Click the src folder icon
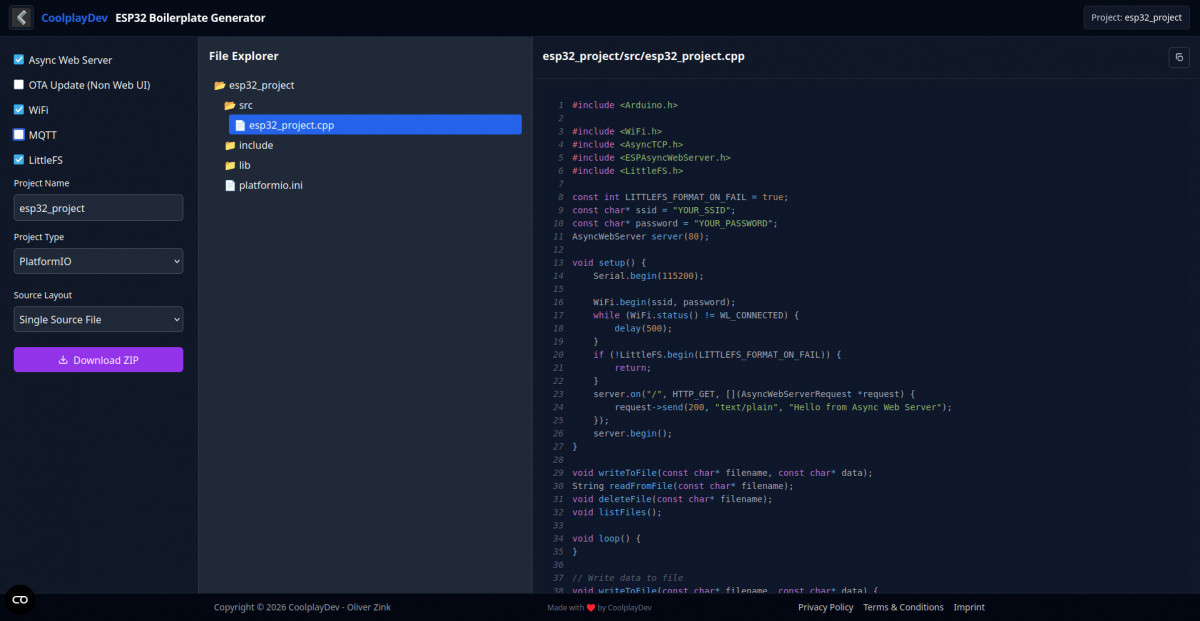Viewport: 1200px width, 621px height. 230,105
